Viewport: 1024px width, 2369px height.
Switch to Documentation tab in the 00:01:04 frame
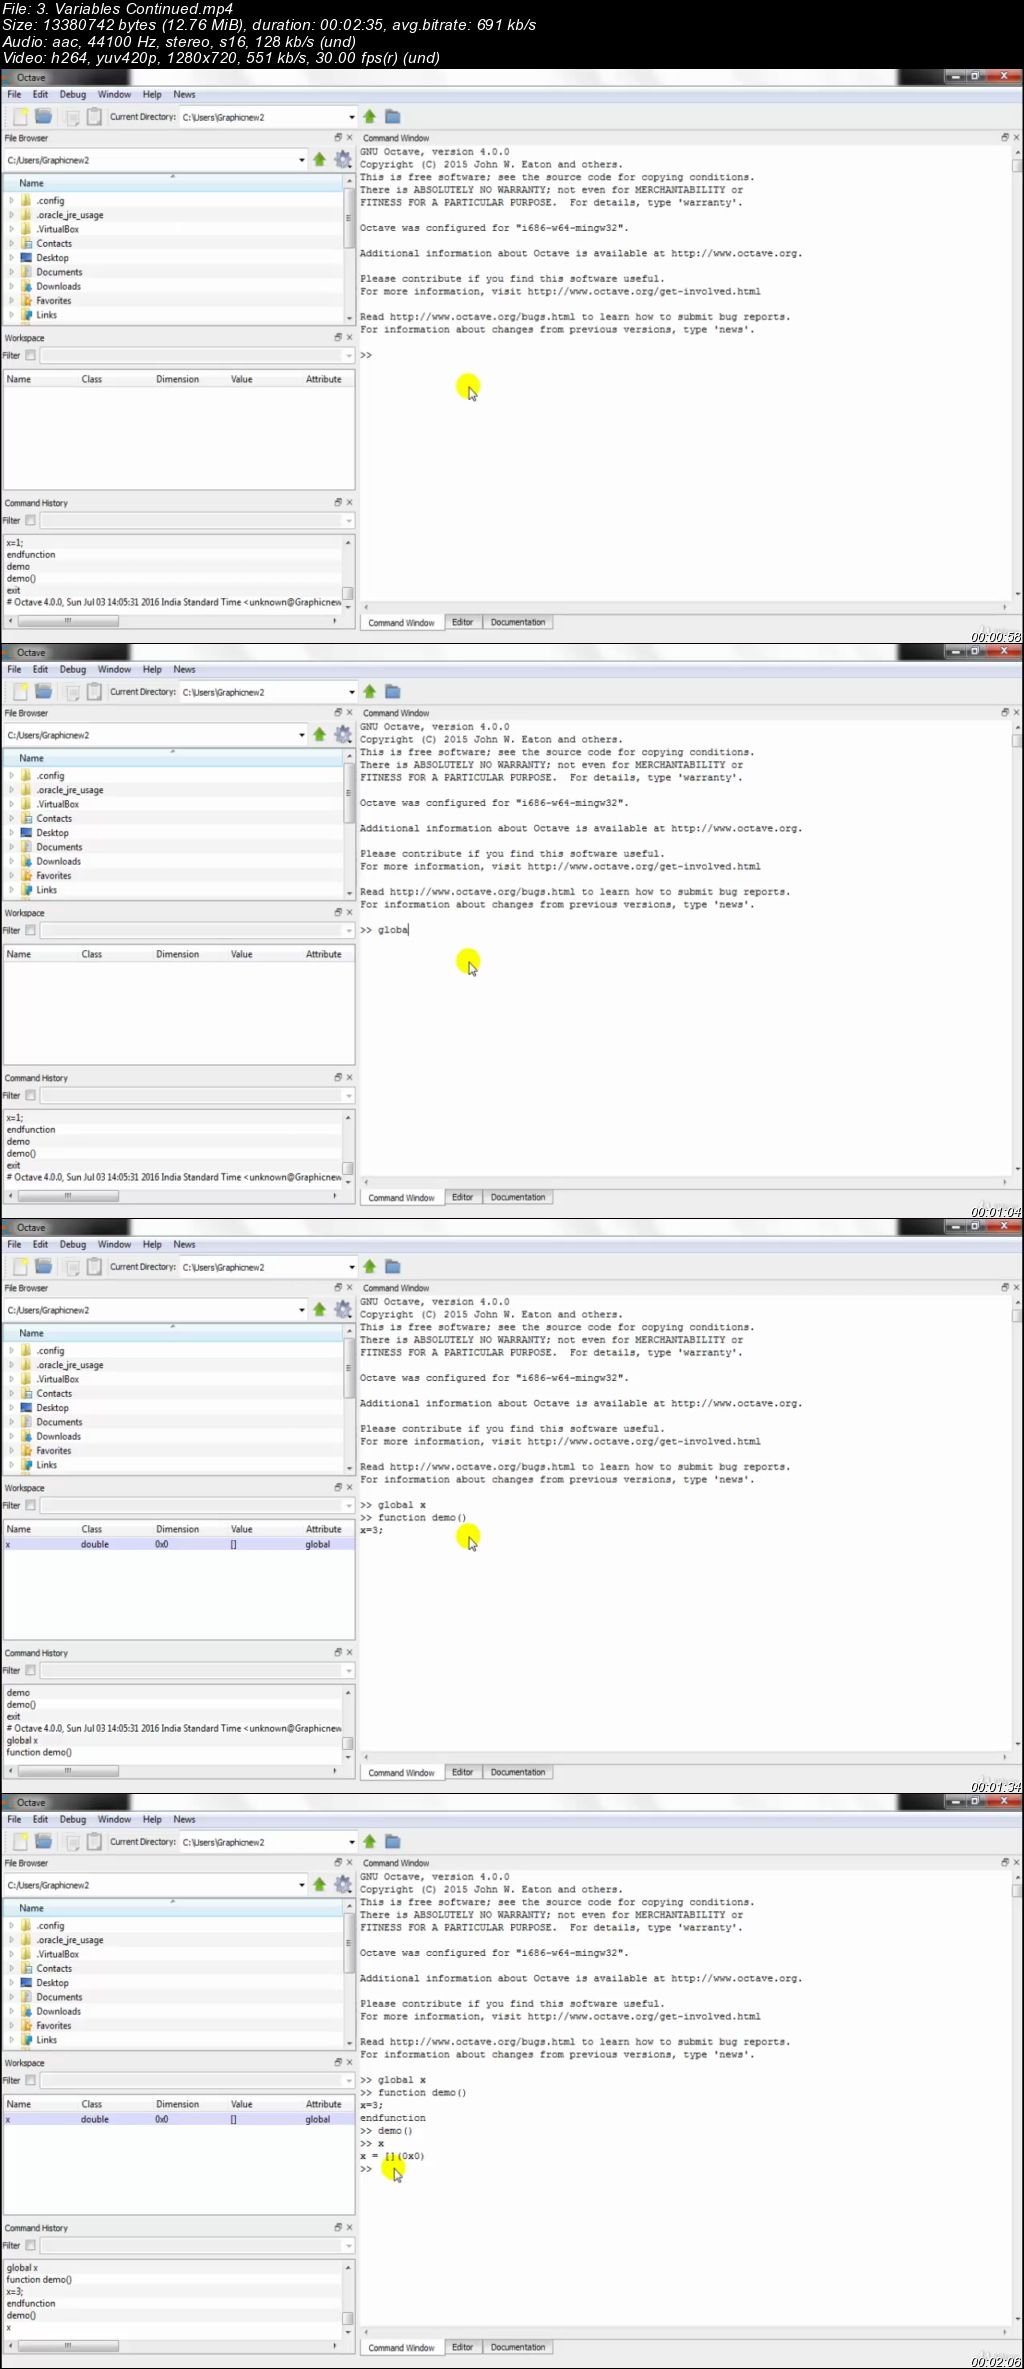point(518,1197)
